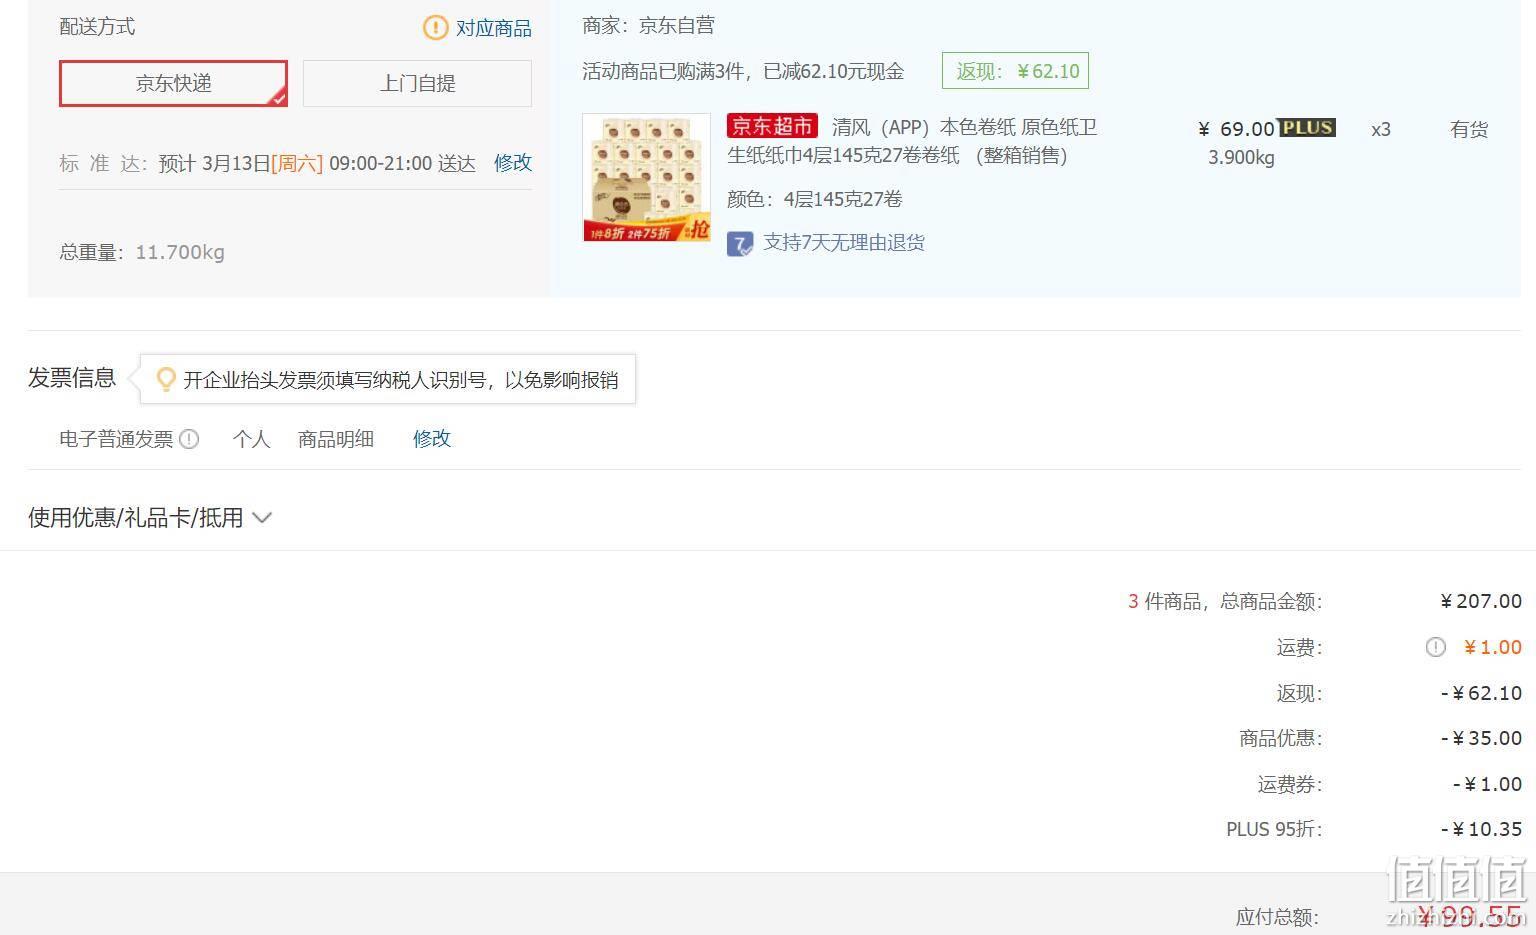
Task: Click the 有货 stock status
Action: (1469, 129)
